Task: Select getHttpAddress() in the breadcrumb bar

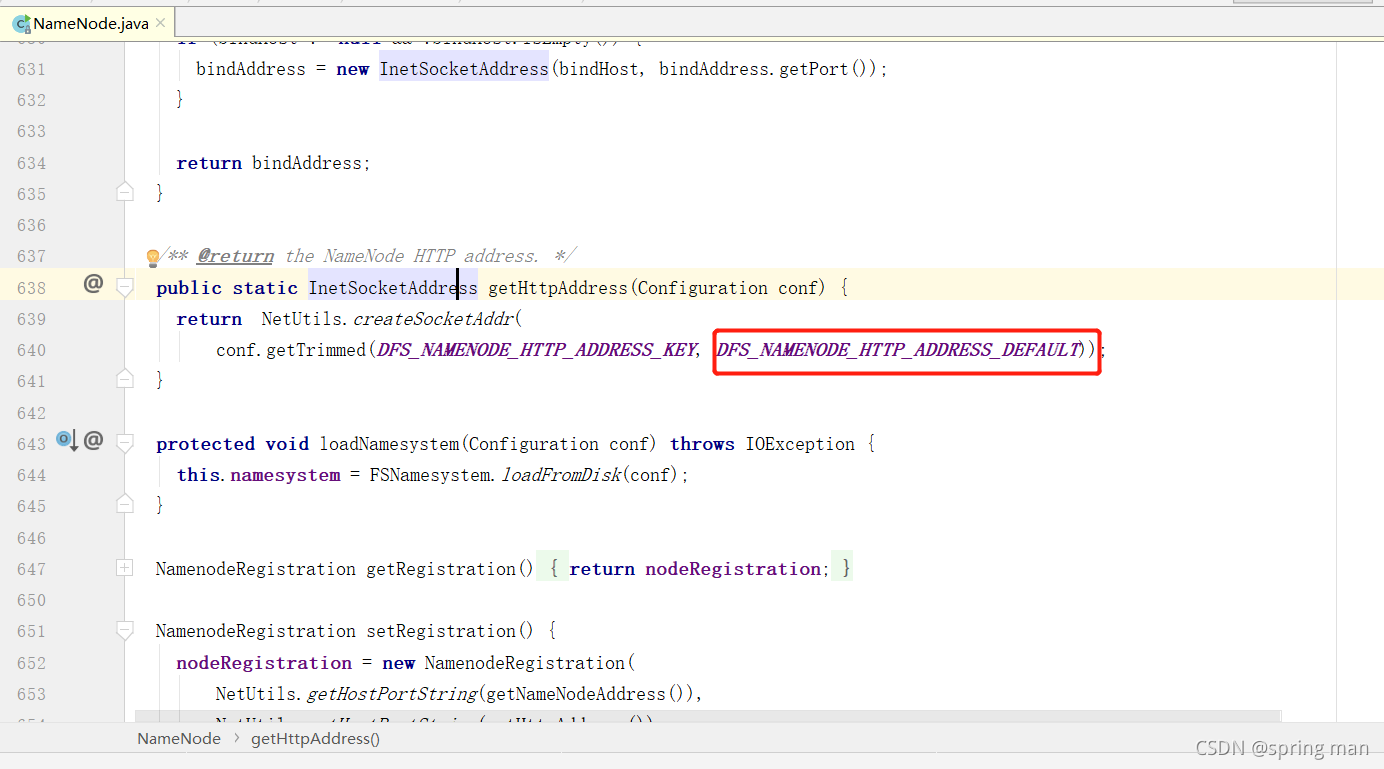Action: click(315, 739)
